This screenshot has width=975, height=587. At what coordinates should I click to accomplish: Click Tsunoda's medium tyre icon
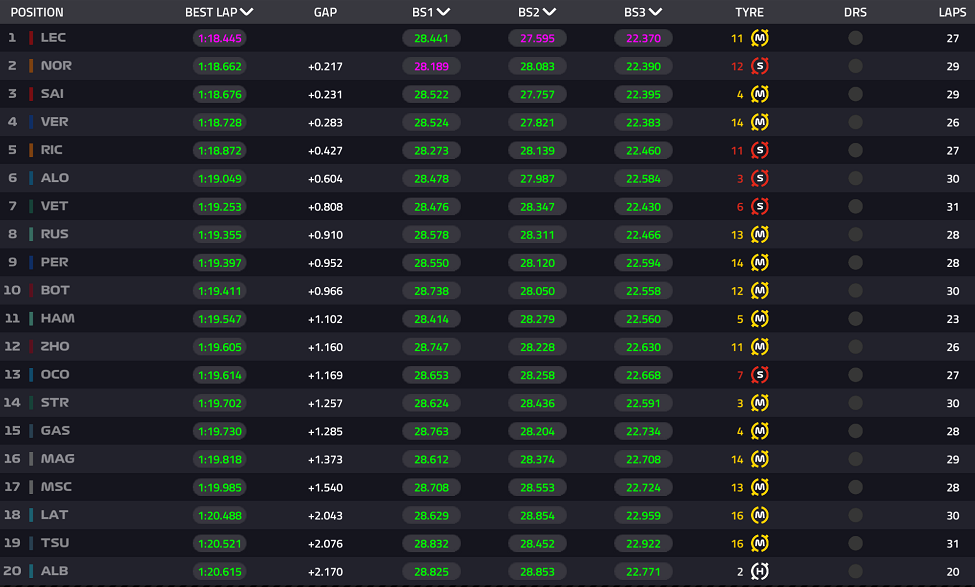[759, 543]
